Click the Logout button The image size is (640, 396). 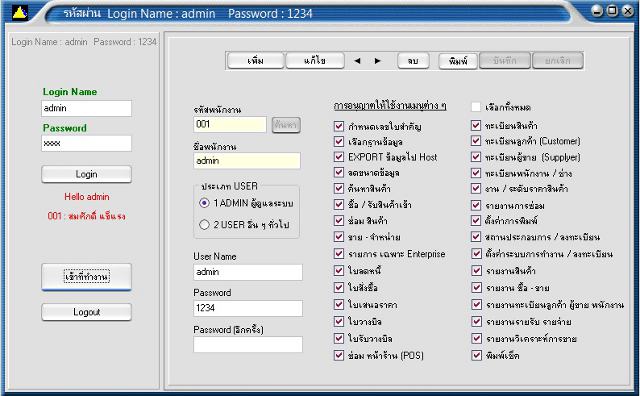(87, 312)
